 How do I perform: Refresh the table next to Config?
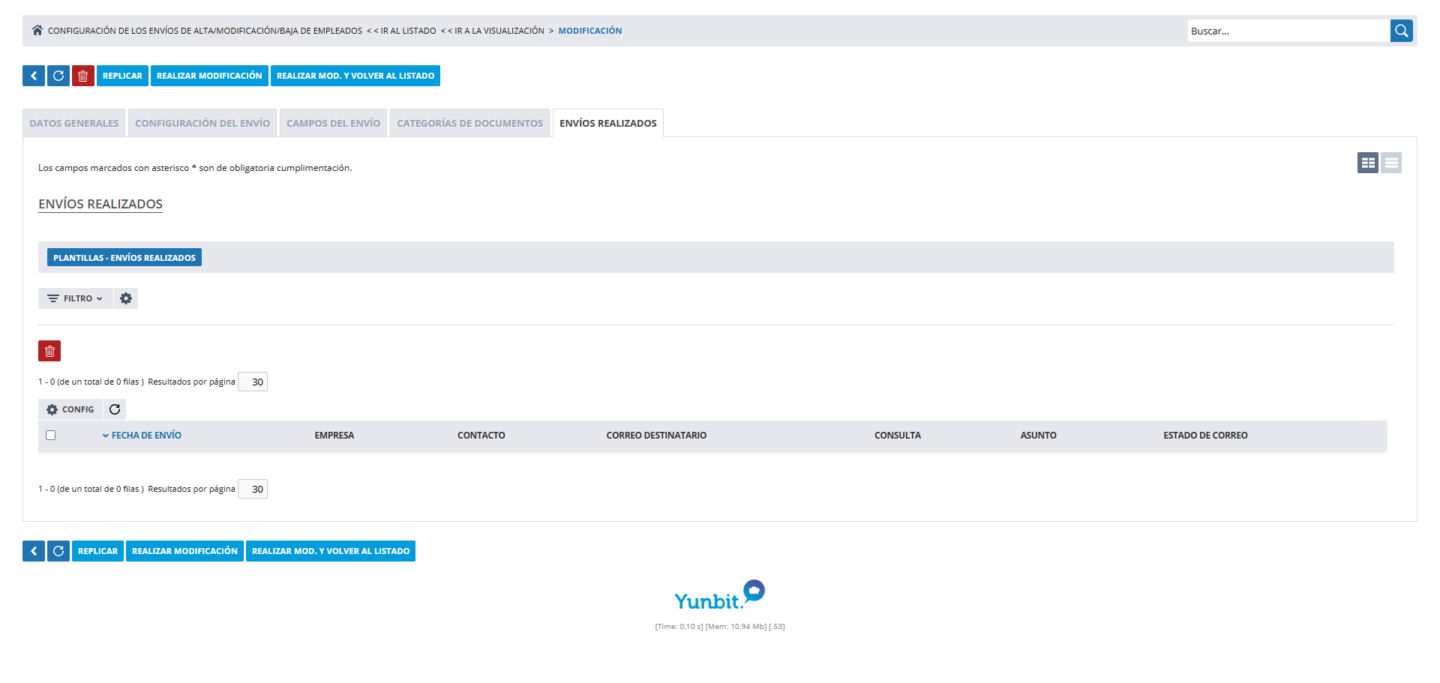point(115,409)
